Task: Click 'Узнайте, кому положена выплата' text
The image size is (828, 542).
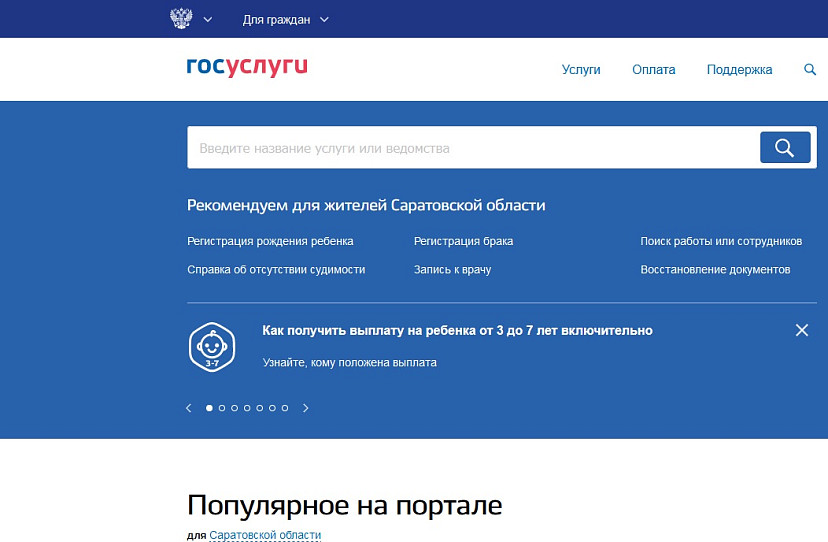Action: click(350, 362)
